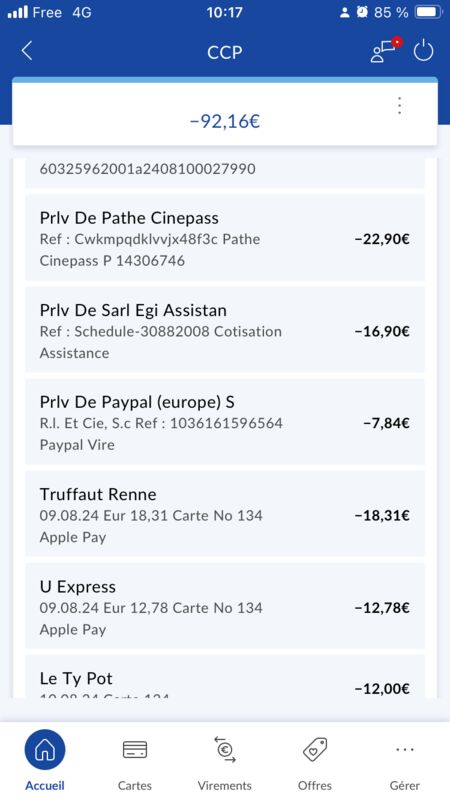Tap the power logout icon
450x800 pixels.
[x=423, y=51]
